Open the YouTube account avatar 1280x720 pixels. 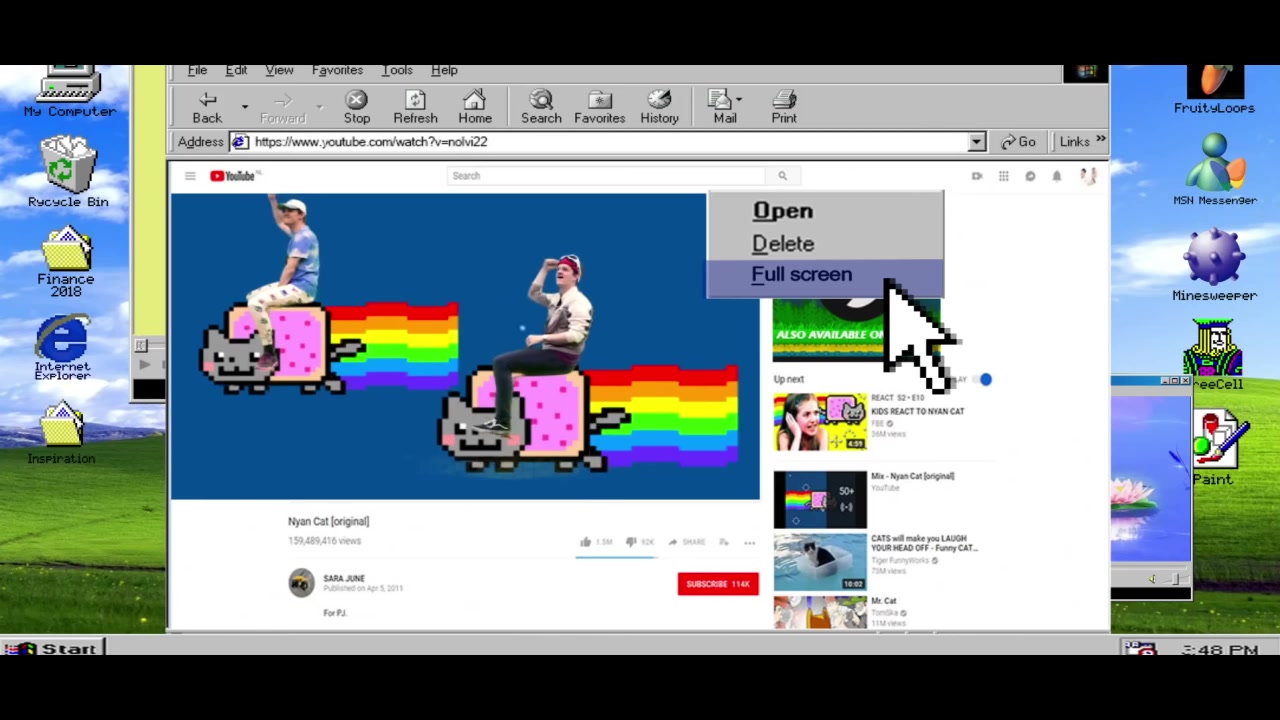(x=1088, y=176)
